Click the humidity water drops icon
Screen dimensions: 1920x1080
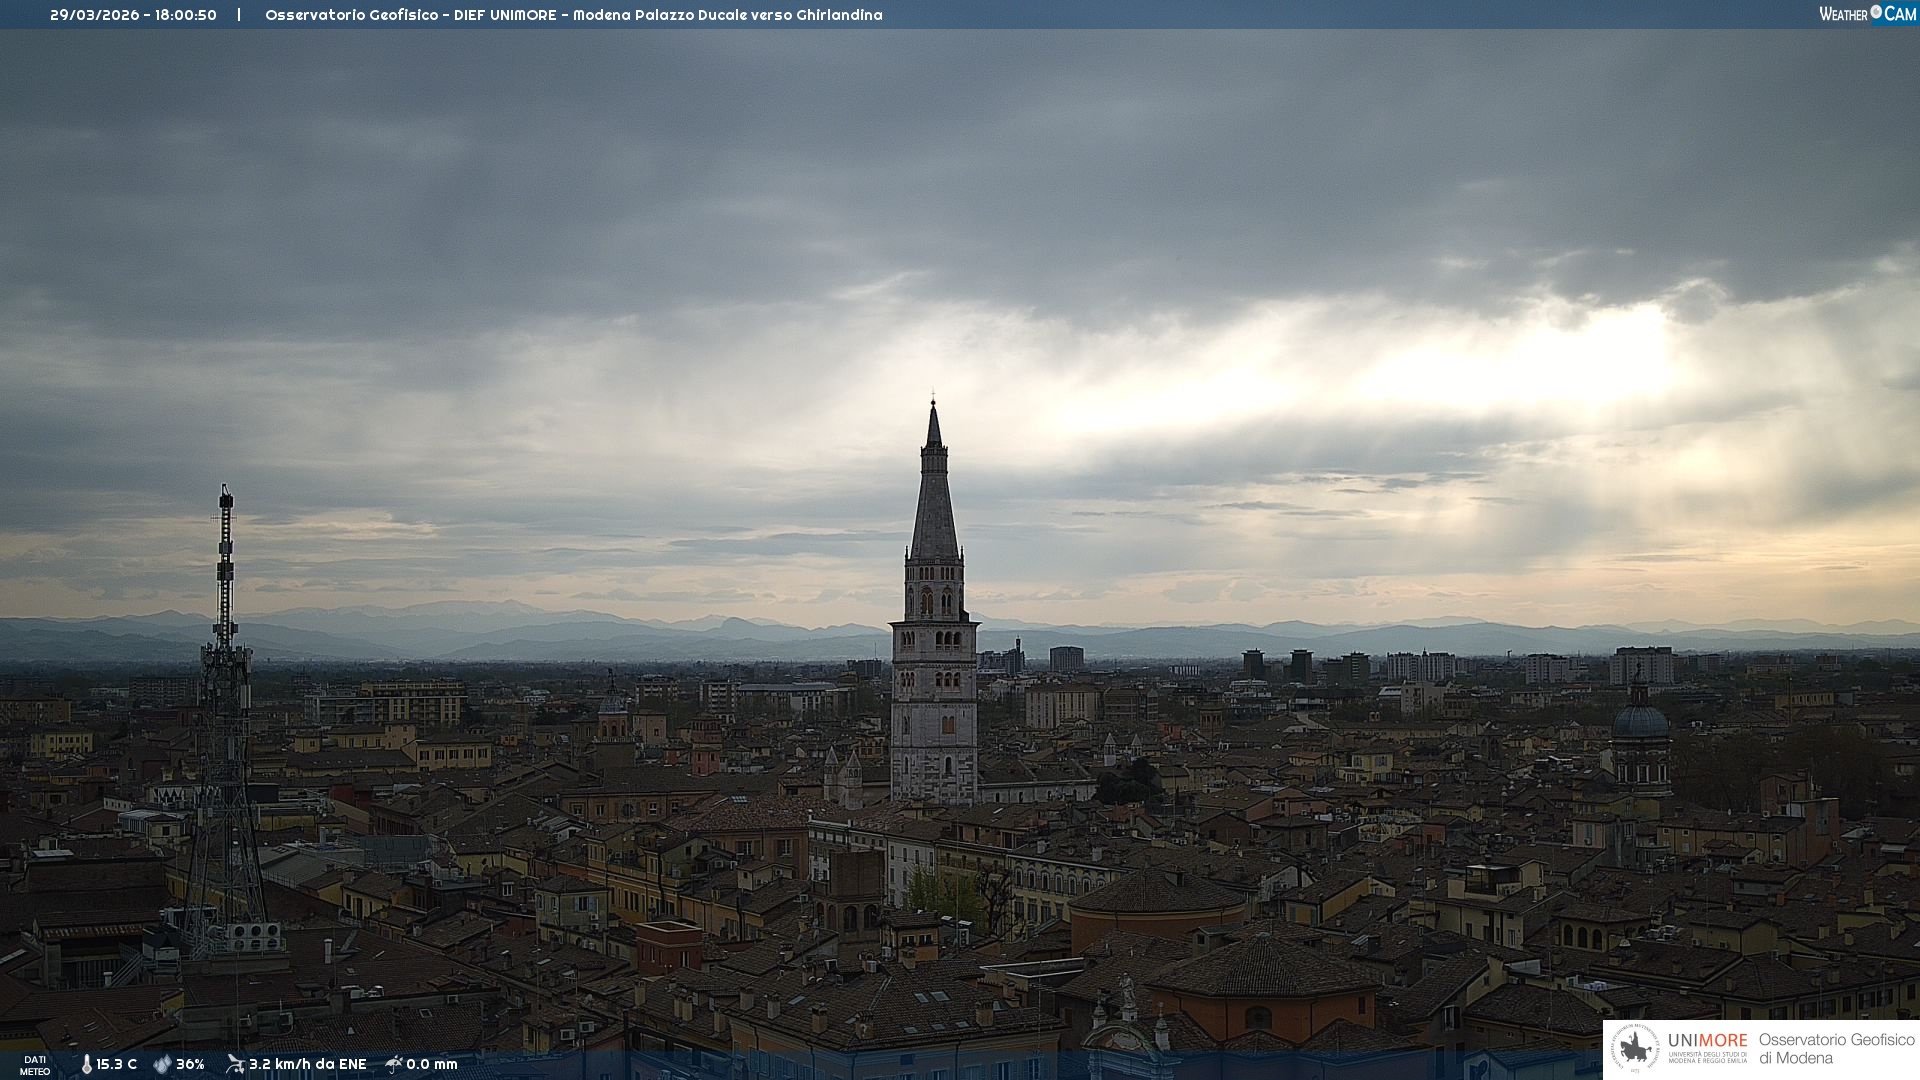(162, 1064)
